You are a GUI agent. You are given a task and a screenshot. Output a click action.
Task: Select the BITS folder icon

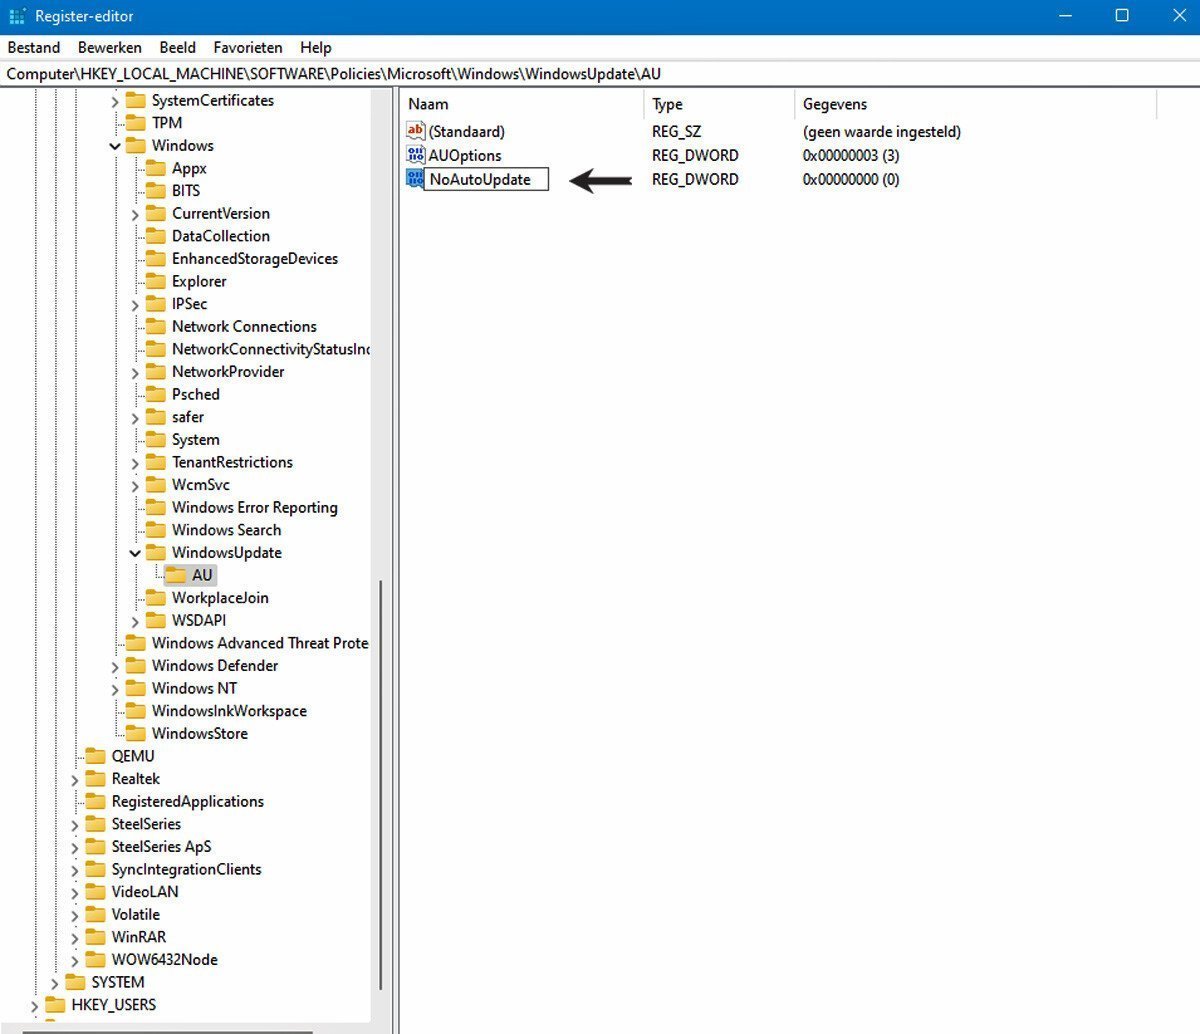click(155, 191)
